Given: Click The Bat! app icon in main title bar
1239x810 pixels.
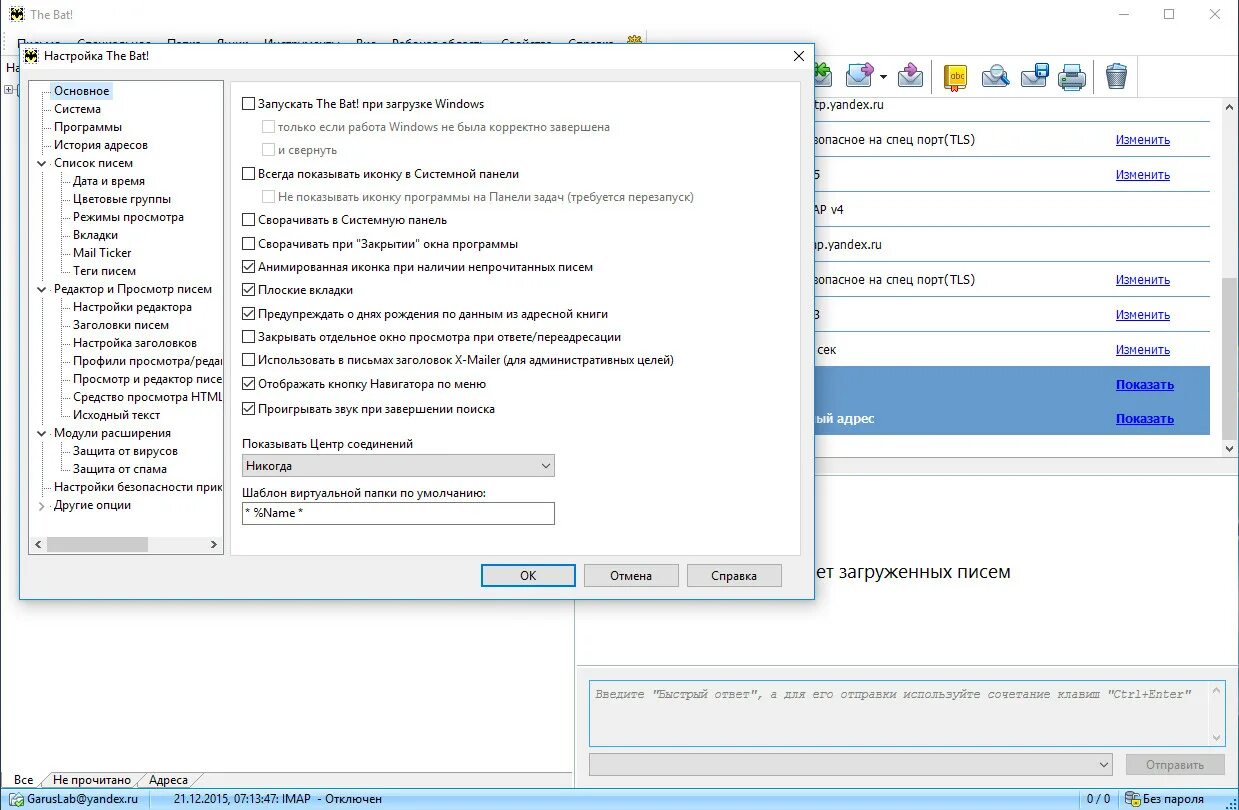Looking at the screenshot, I should coord(16,14).
